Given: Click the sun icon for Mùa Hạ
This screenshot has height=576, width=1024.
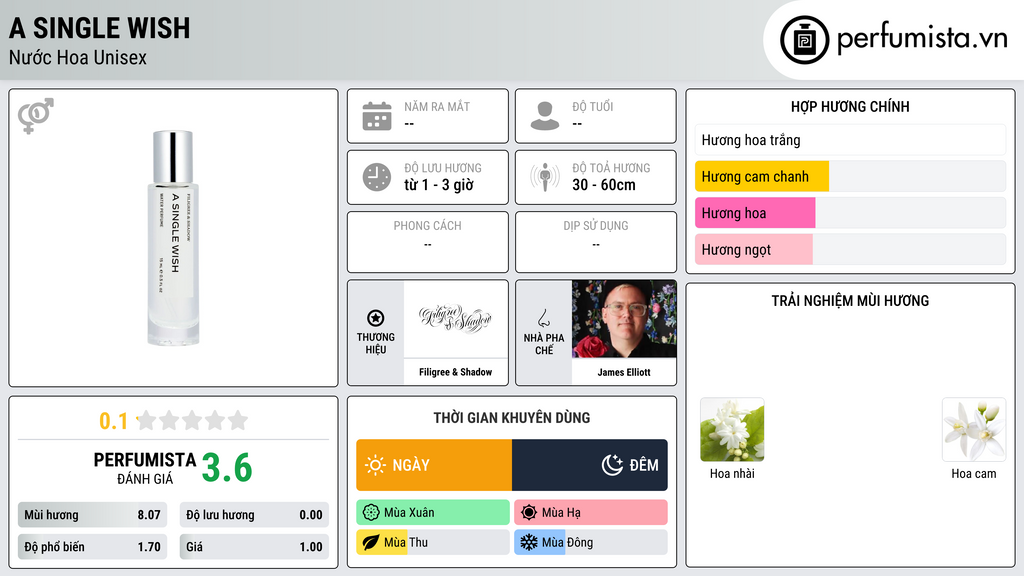Looking at the screenshot, I should coord(529,513).
